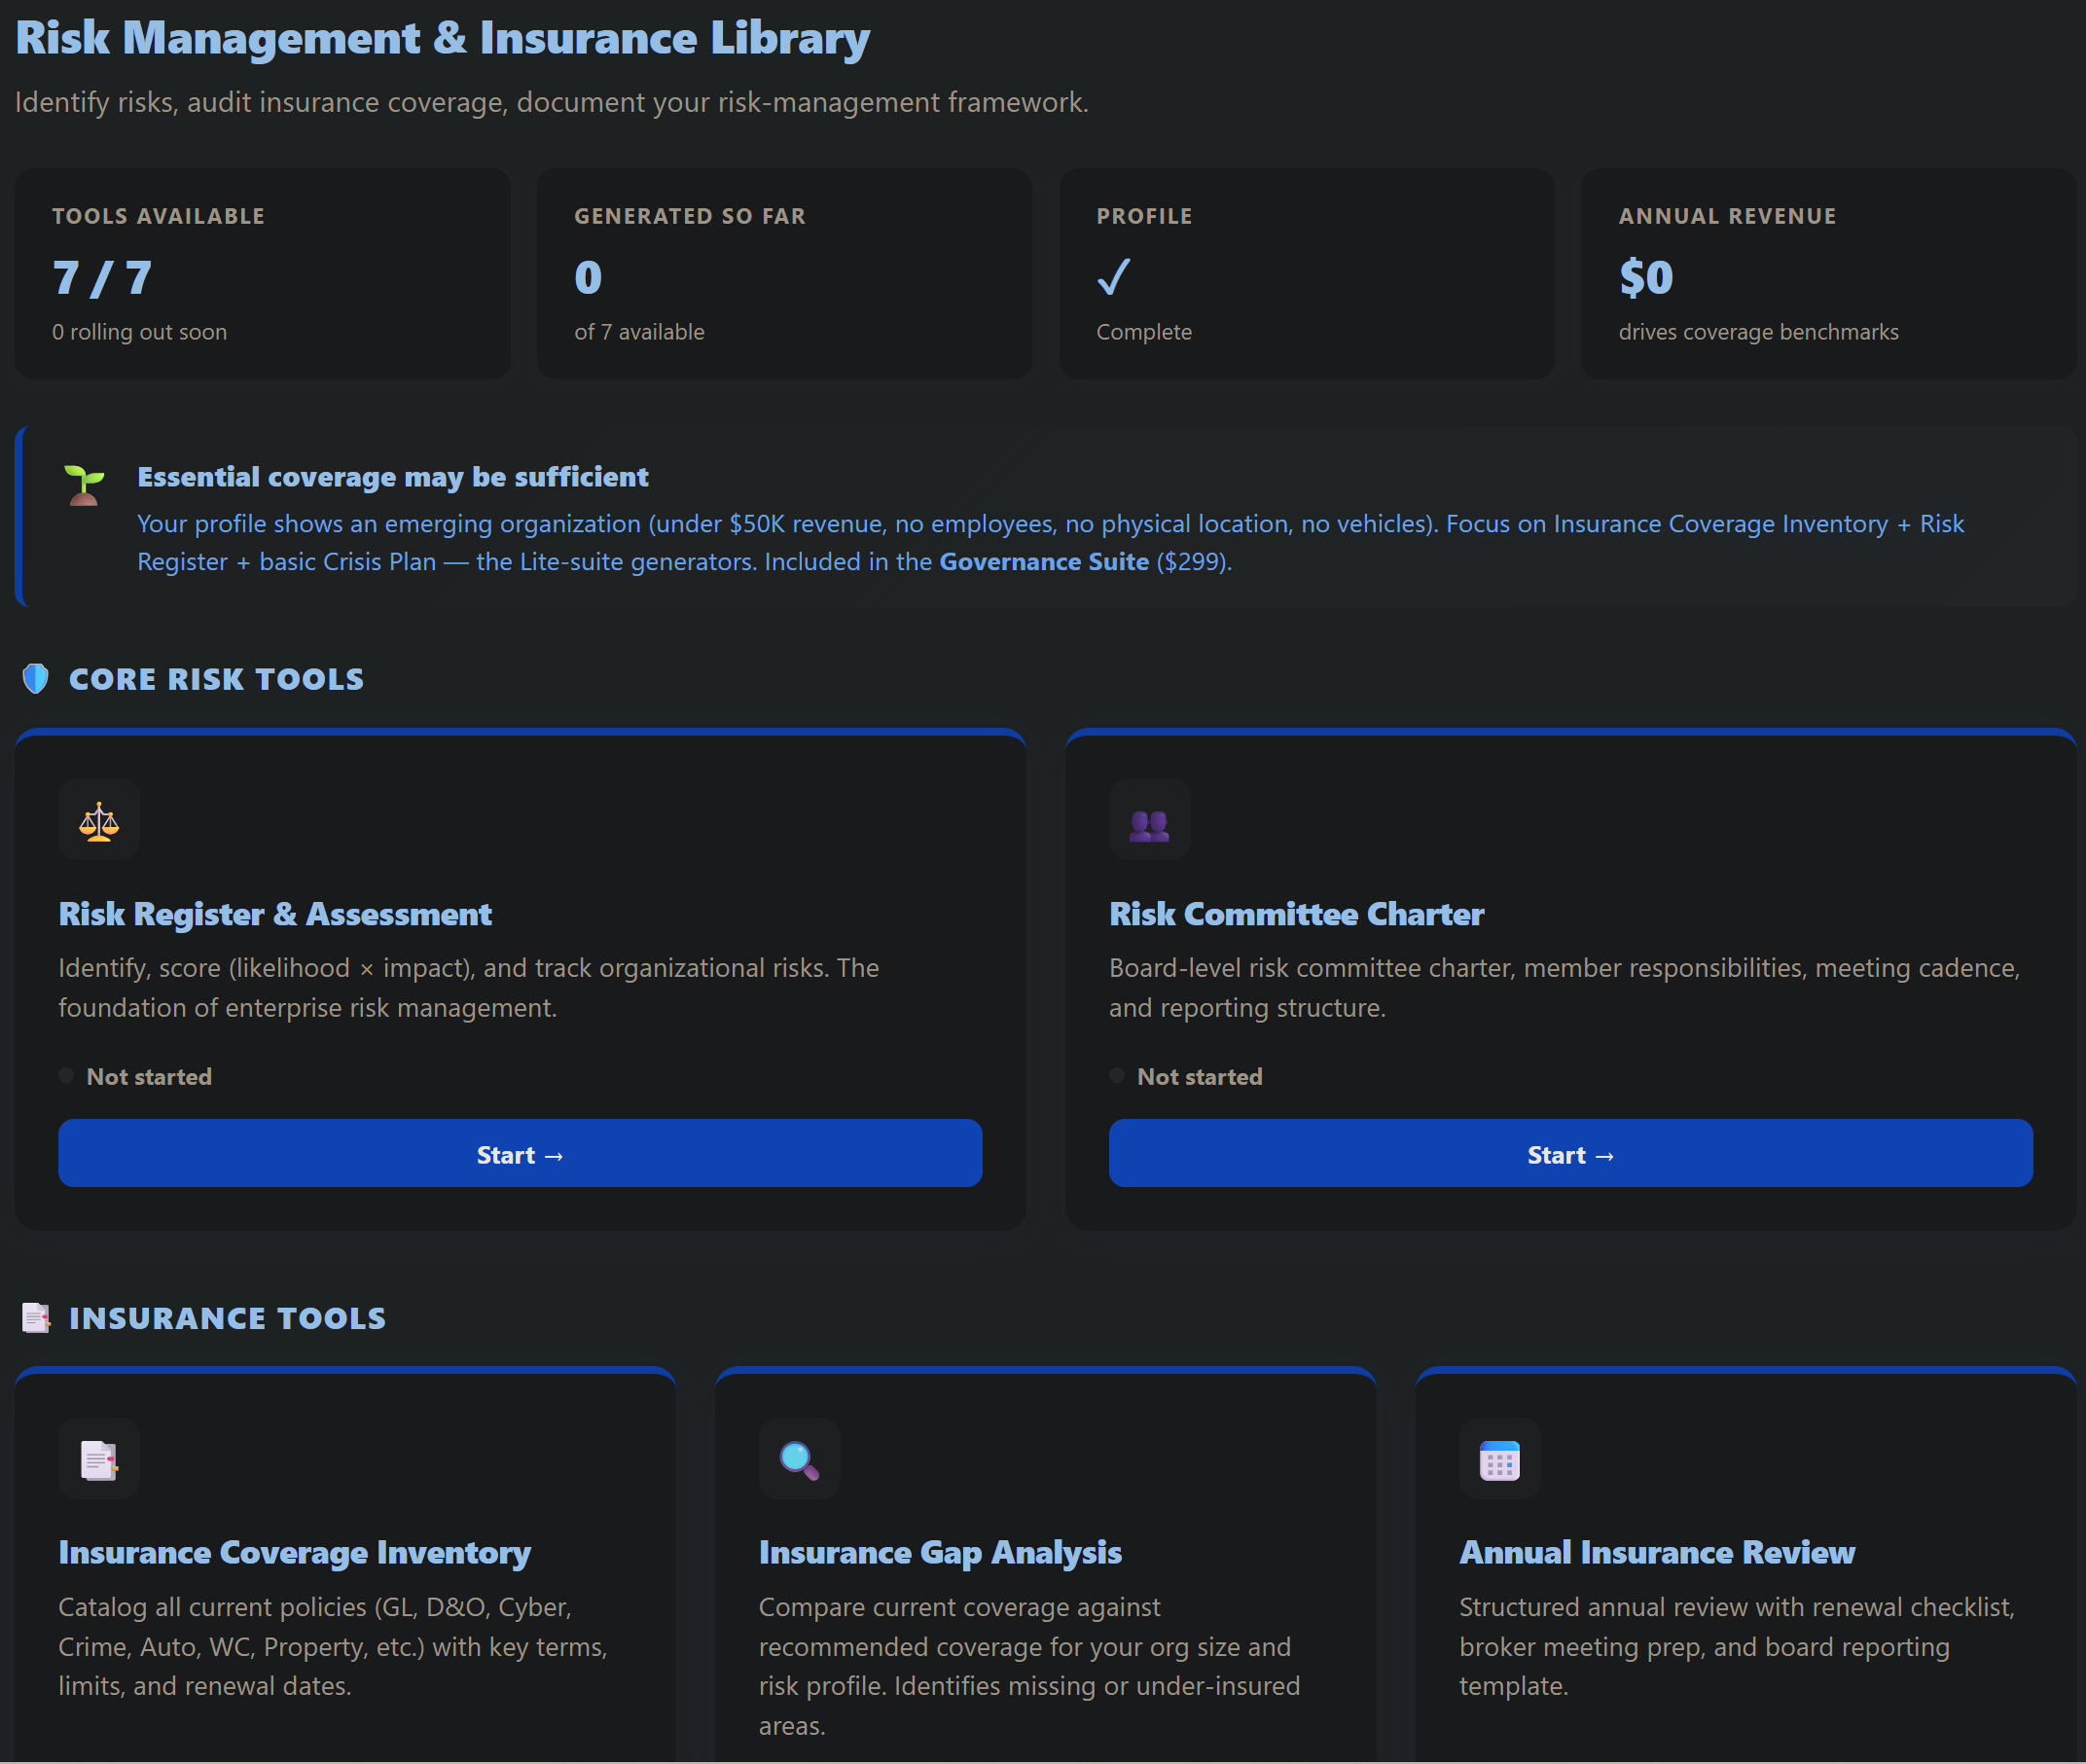The image size is (2086, 1764).
Task: Click the '0 rolling out soon' text
Action: point(140,332)
